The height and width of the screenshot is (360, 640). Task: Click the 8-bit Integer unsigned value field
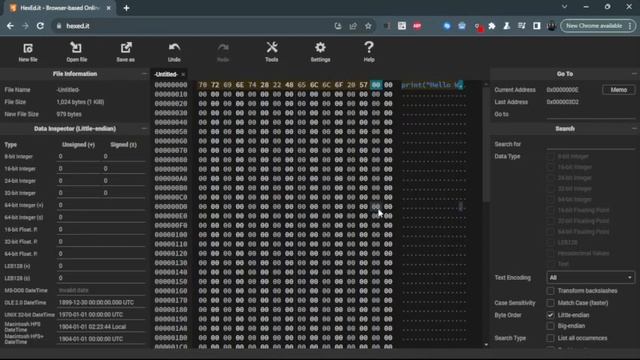coord(78,156)
